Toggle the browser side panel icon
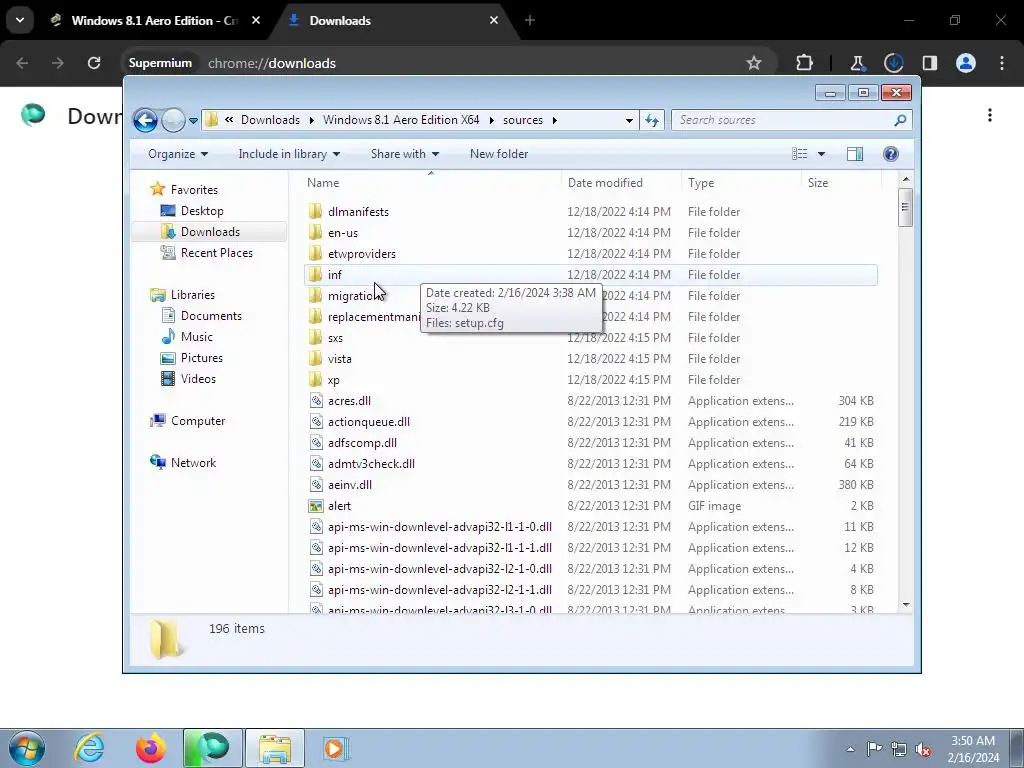 pos(929,63)
